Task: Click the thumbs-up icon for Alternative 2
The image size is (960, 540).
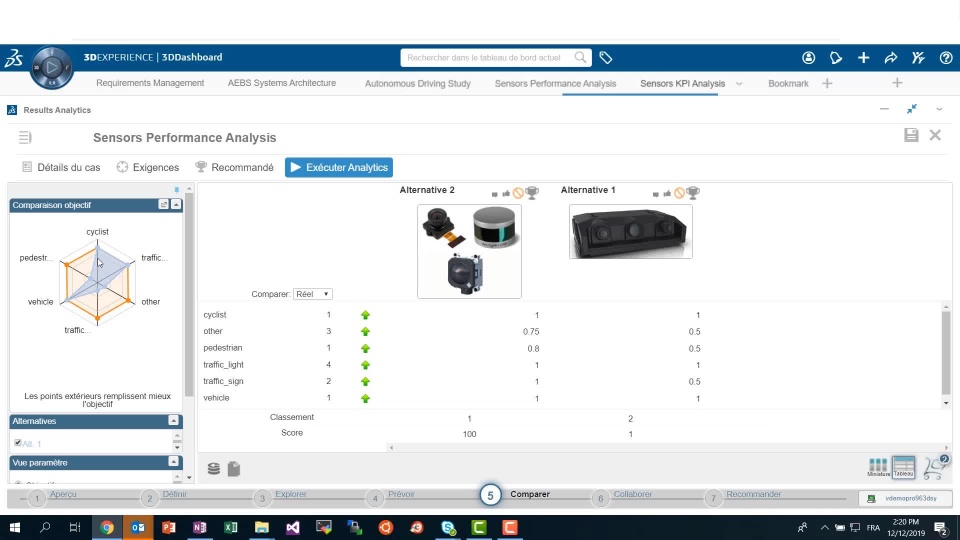Action: 506,193
